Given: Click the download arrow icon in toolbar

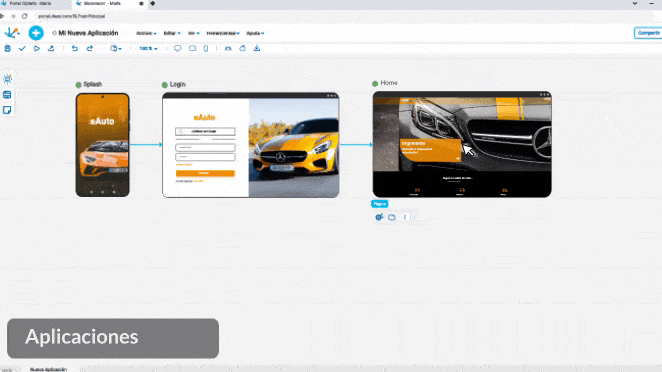Looking at the screenshot, I should point(257,49).
